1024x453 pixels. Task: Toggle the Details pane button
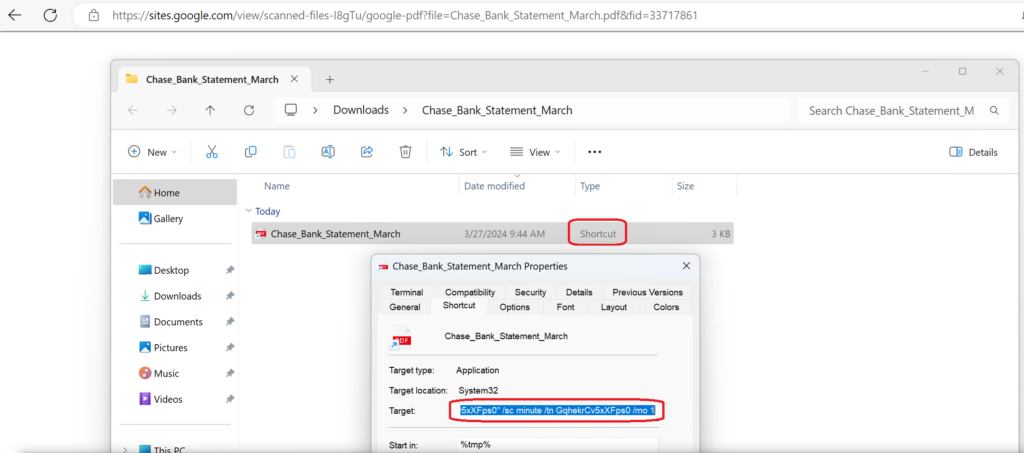pyautogui.click(x=972, y=152)
